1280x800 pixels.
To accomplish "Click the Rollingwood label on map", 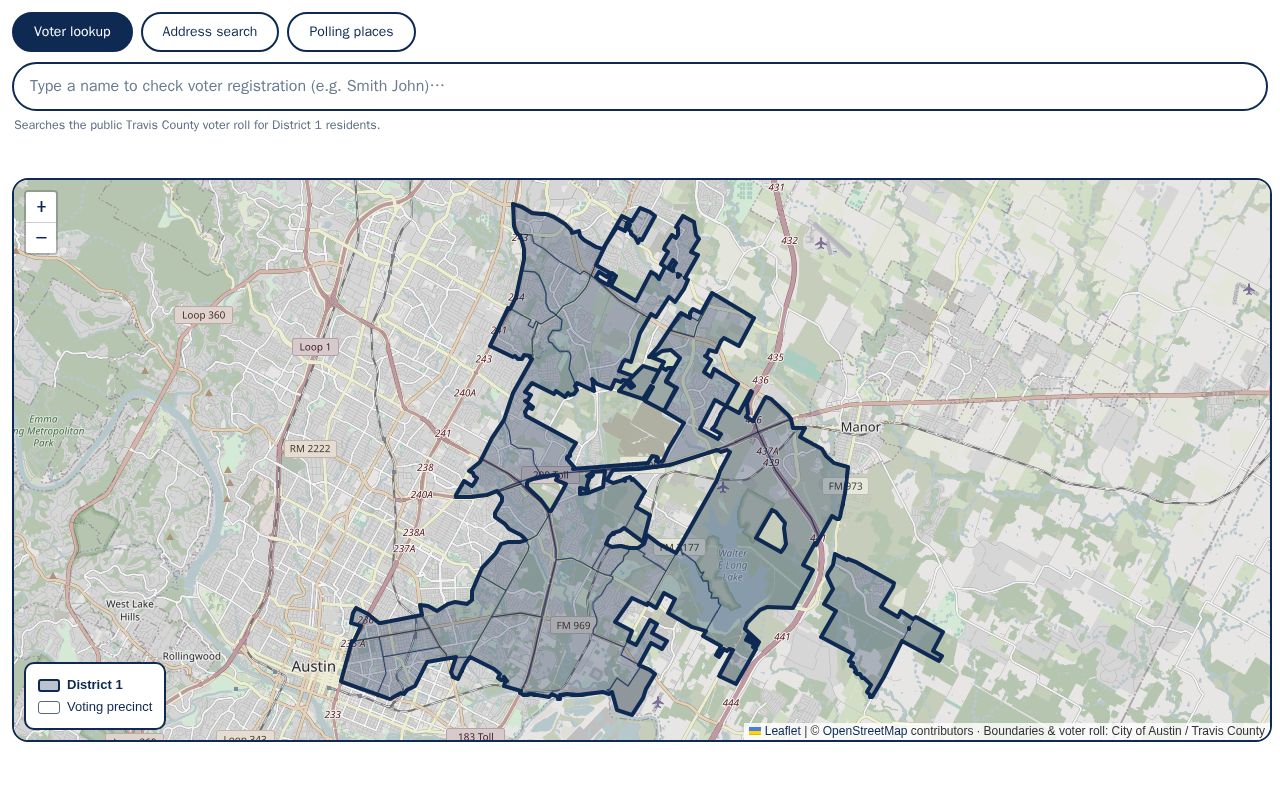I will click(x=192, y=656).
